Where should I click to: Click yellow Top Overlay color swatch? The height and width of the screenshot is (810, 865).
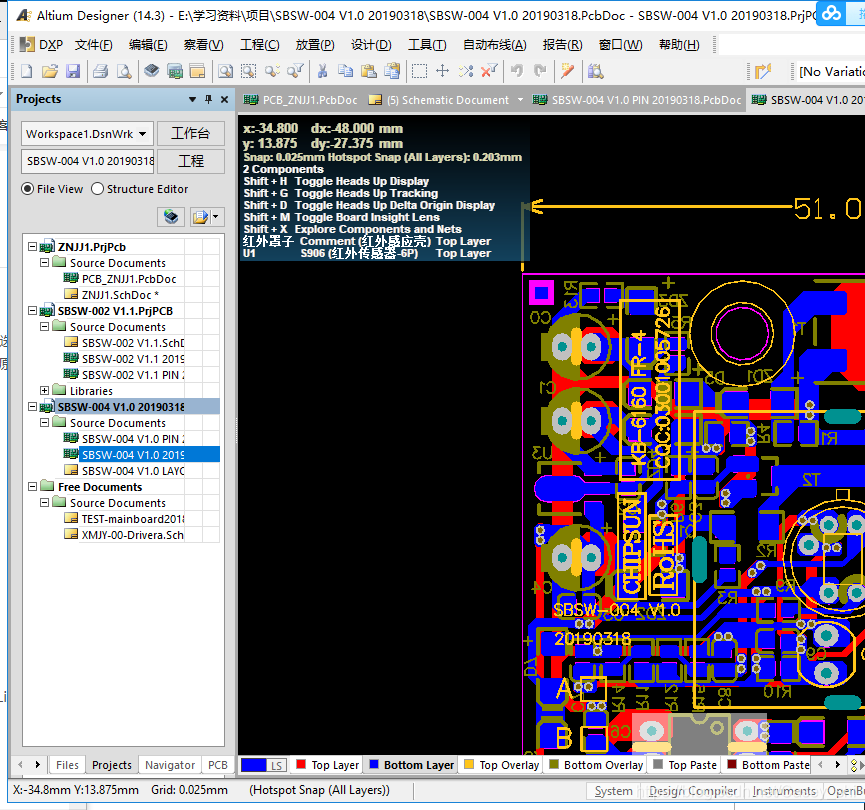pyautogui.click(x=469, y=764)
